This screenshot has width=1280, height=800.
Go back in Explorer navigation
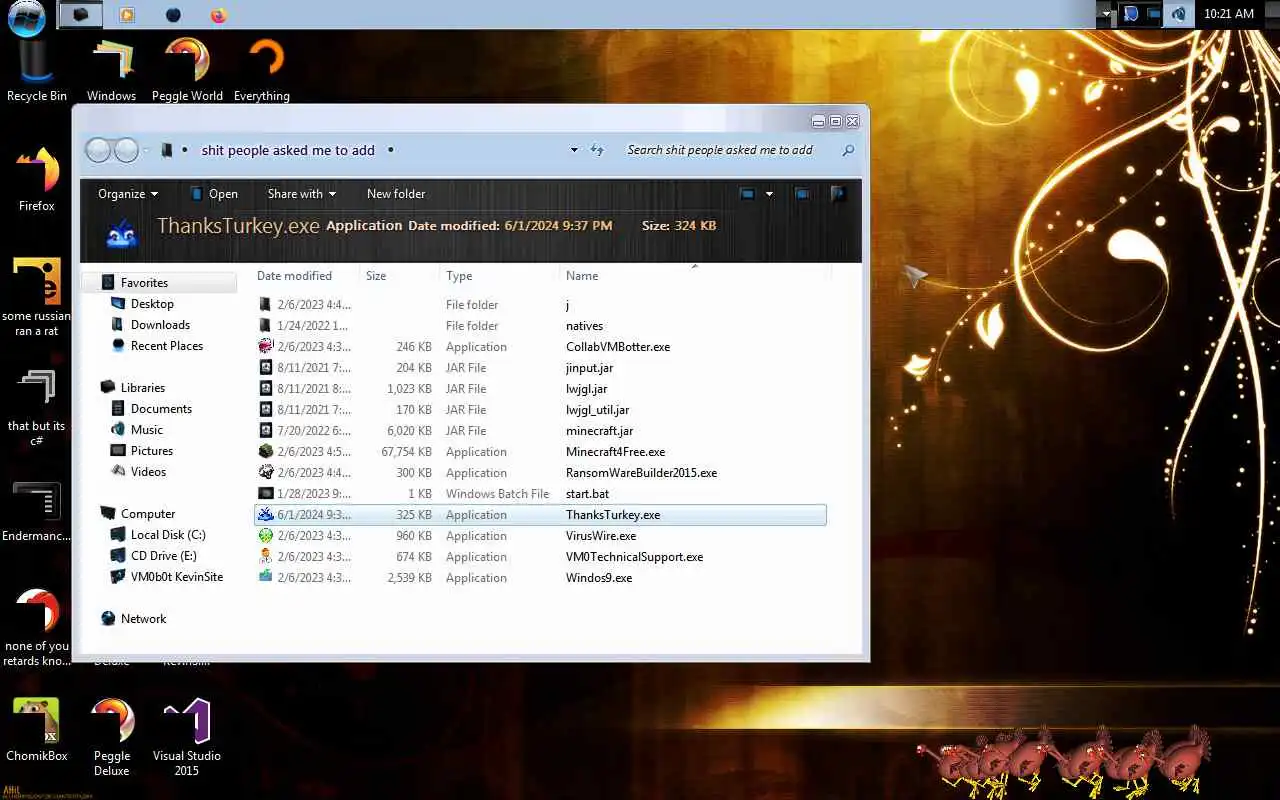pyautogui.click(x=98, y=150)
